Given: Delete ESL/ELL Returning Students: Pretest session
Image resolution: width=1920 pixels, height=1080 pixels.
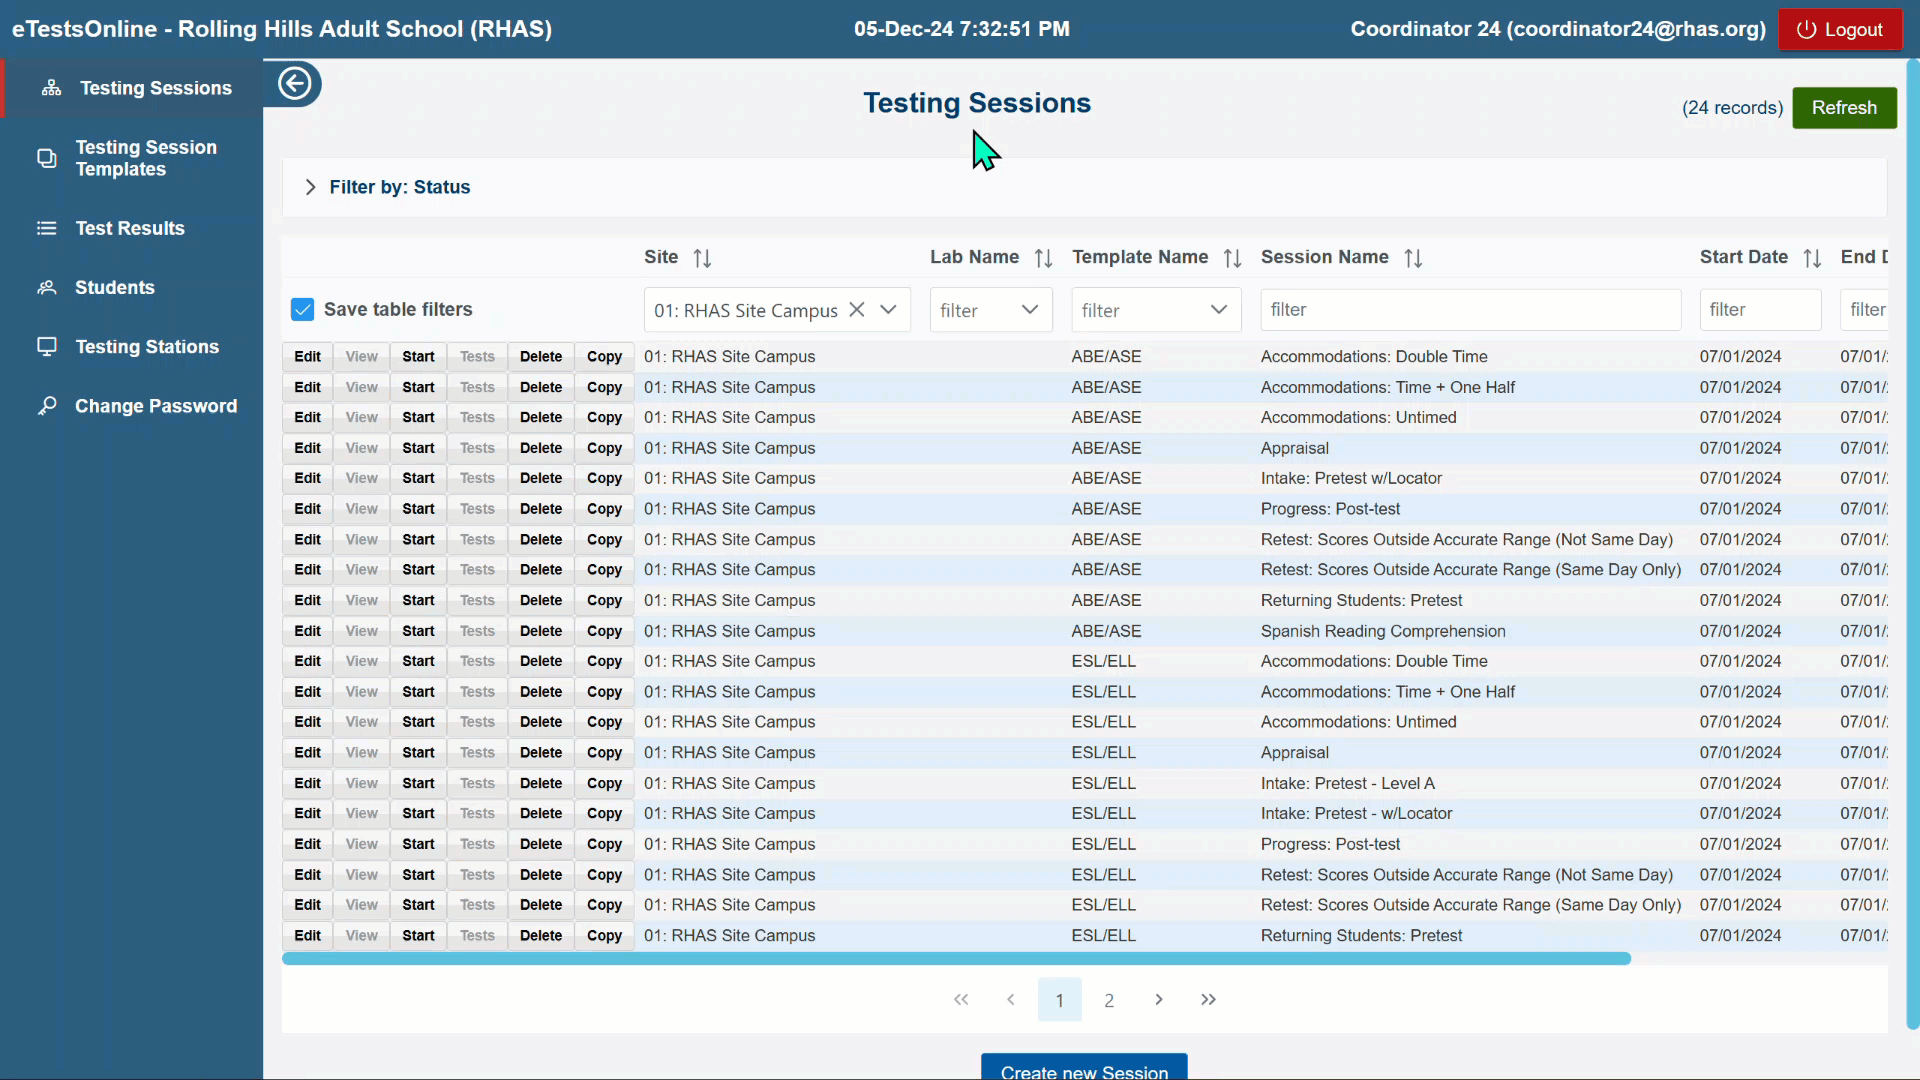Looking at the screenshot, I should [541, 936].
